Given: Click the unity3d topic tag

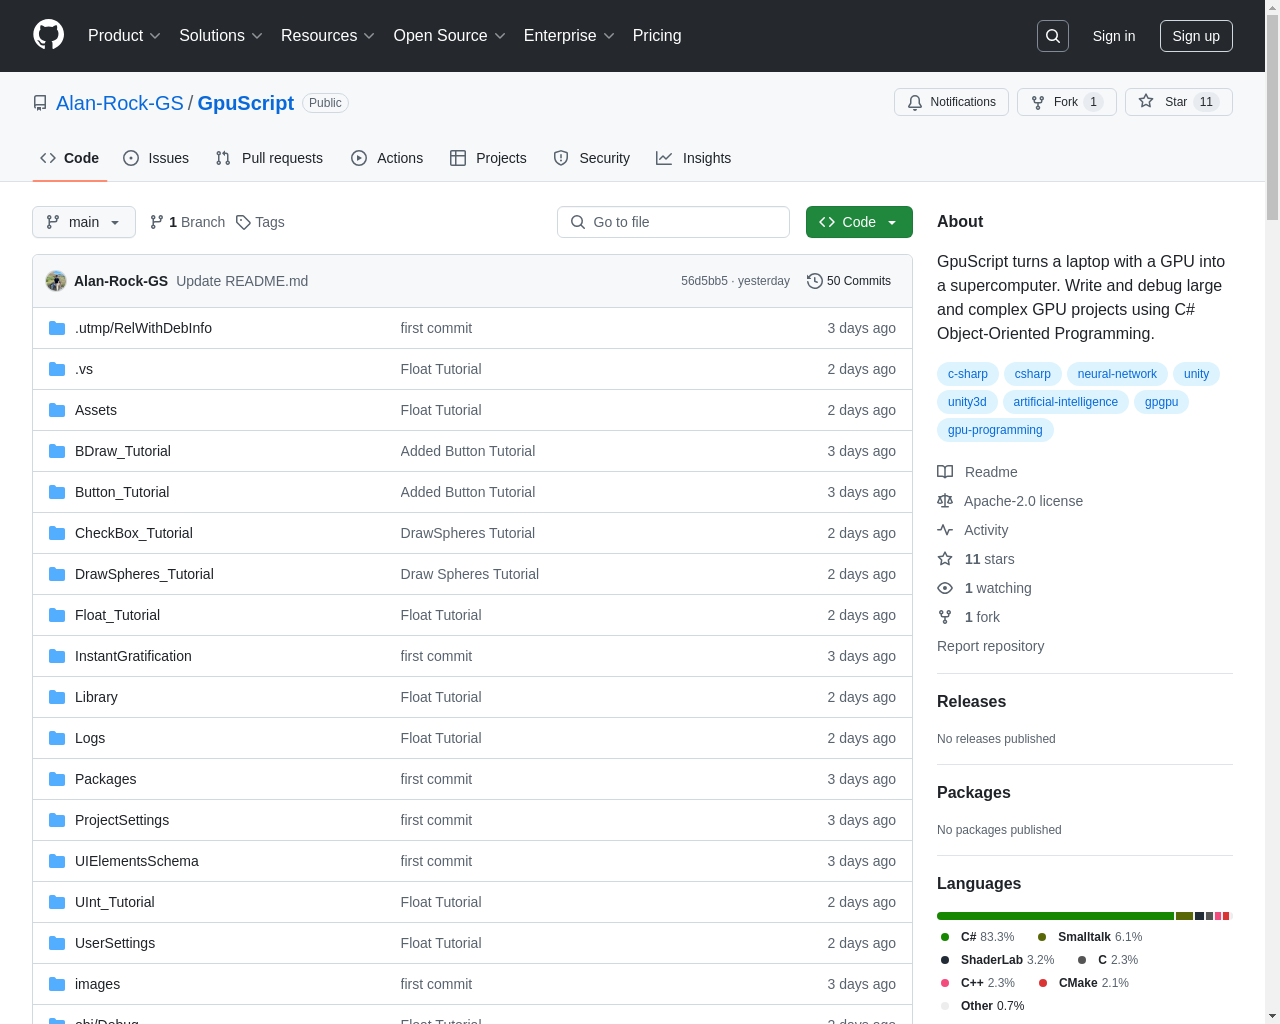Looking at the screenshot, I should click(967, 402).
